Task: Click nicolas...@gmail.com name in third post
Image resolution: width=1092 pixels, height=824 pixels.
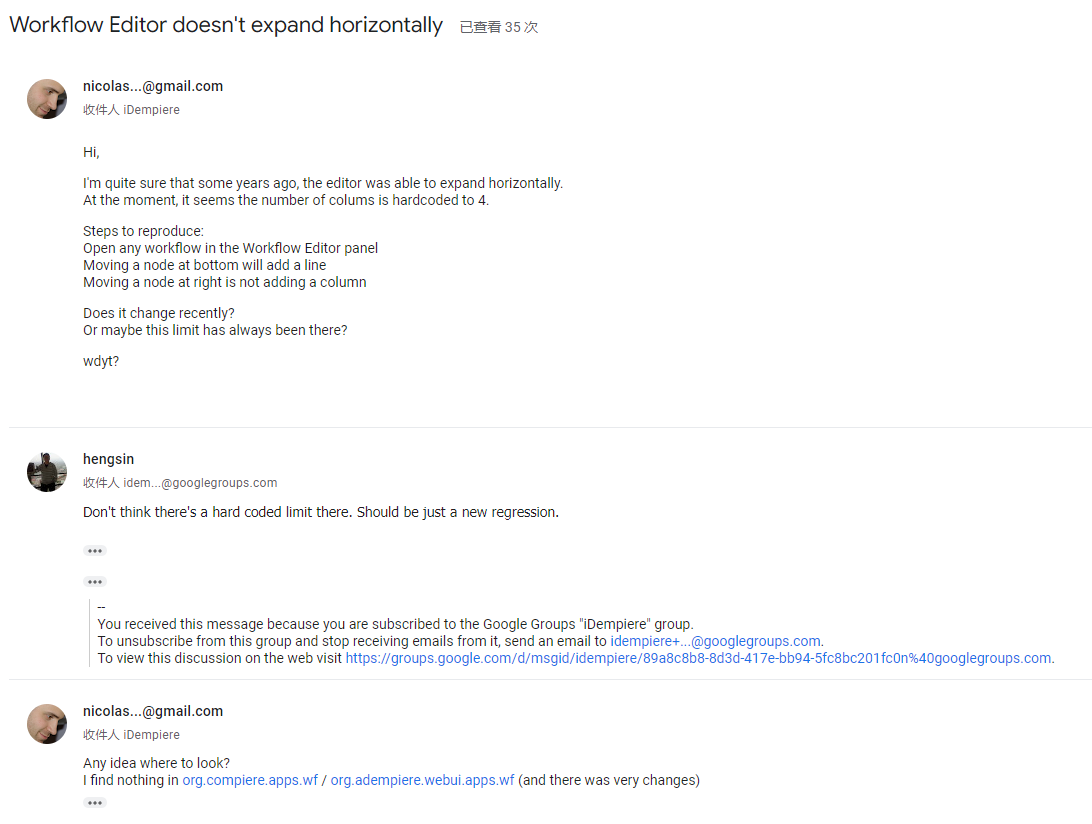Action: (x=153, y=711)
